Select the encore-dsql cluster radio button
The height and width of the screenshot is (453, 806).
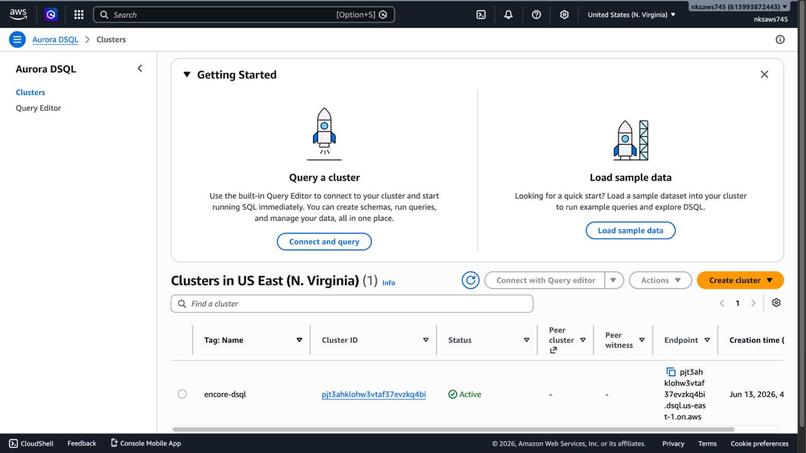coord(182,394)
